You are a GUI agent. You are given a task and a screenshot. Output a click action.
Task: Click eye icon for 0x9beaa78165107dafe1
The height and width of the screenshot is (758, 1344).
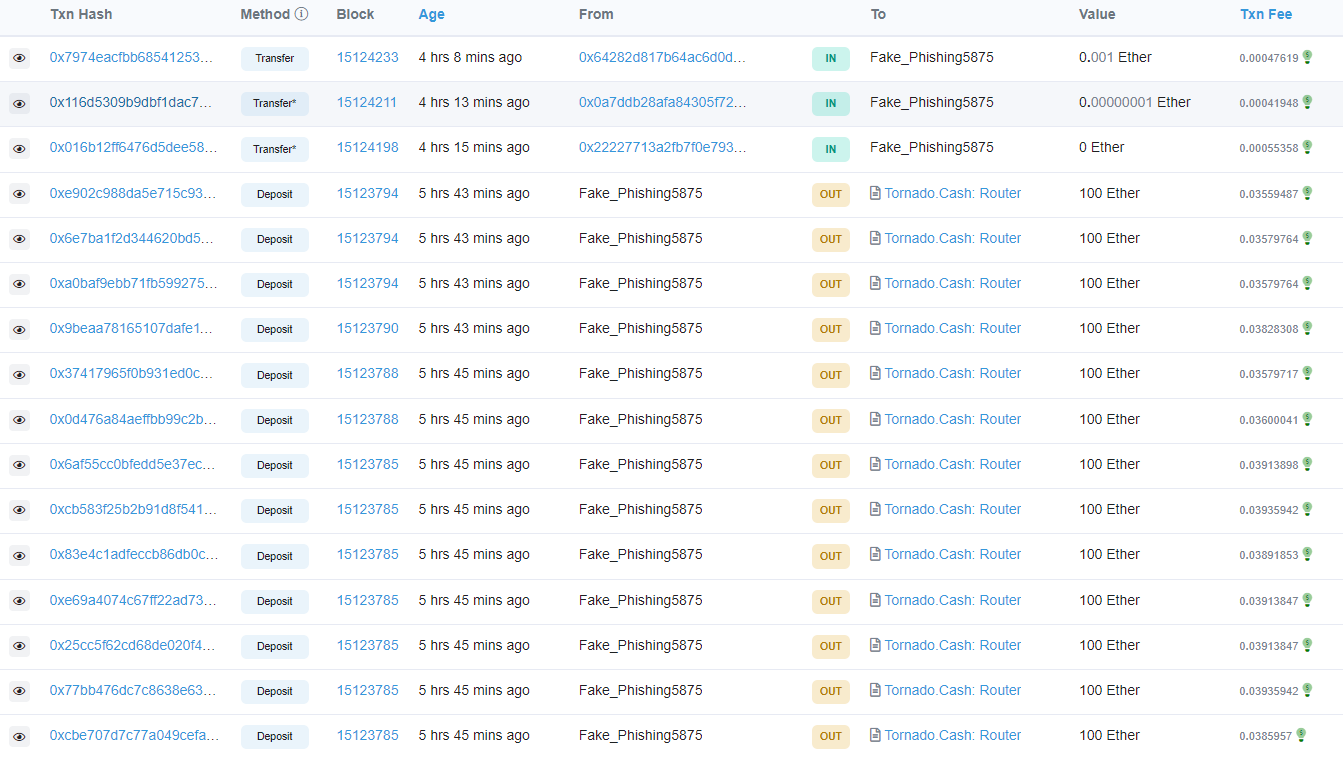tap(19, 329)
